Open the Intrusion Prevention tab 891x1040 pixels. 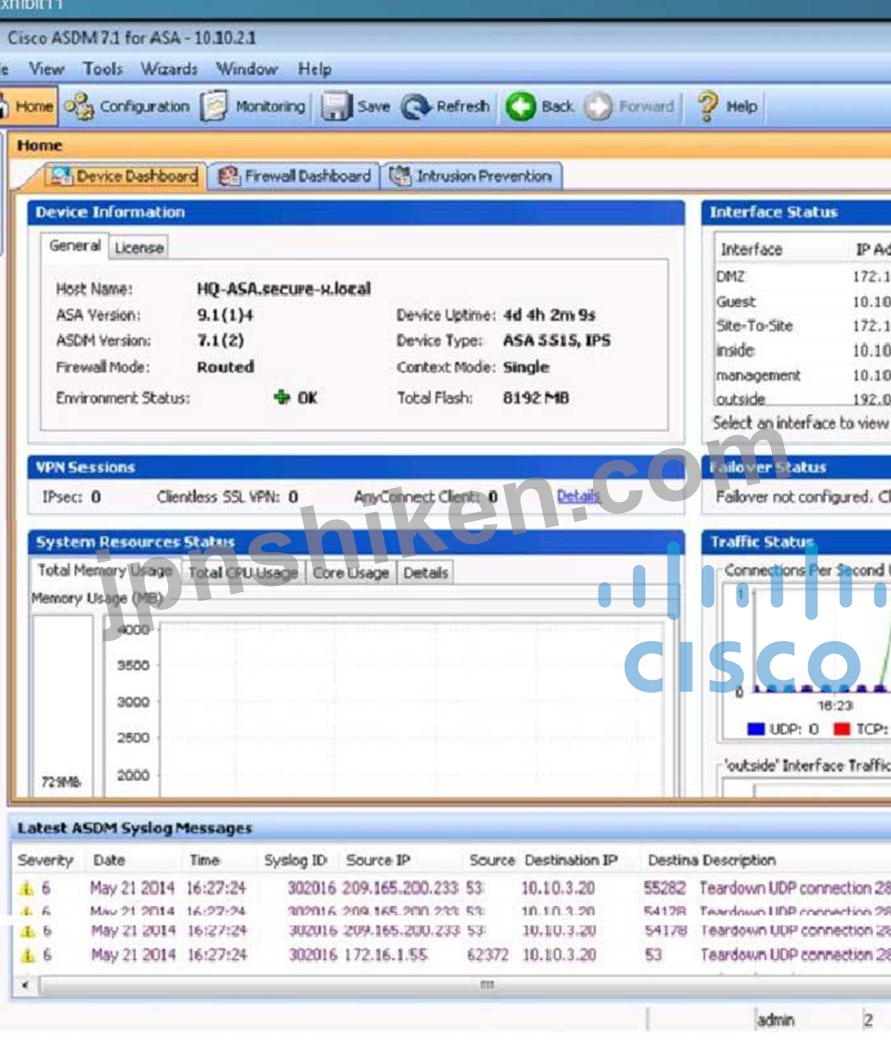(472, 176)
